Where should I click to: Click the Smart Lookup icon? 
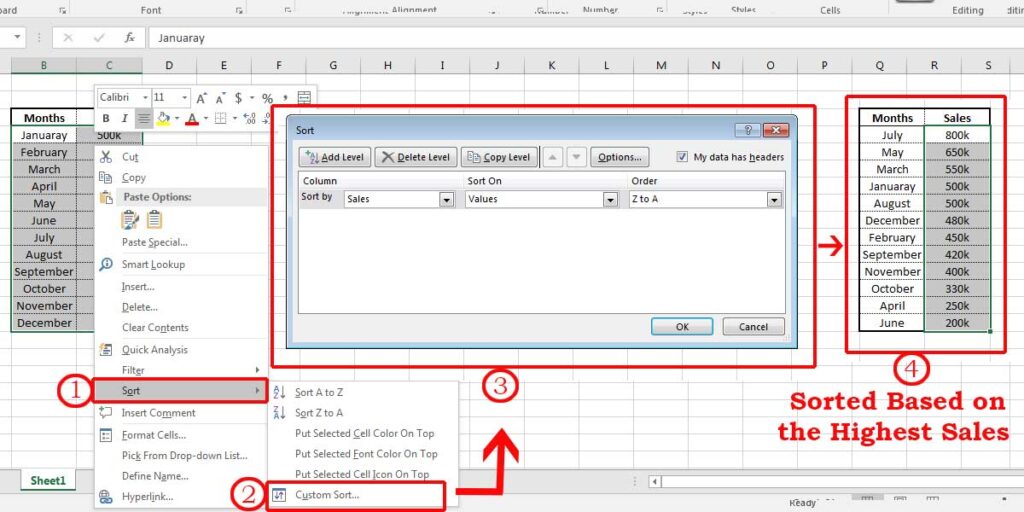[x=105, y=264]
